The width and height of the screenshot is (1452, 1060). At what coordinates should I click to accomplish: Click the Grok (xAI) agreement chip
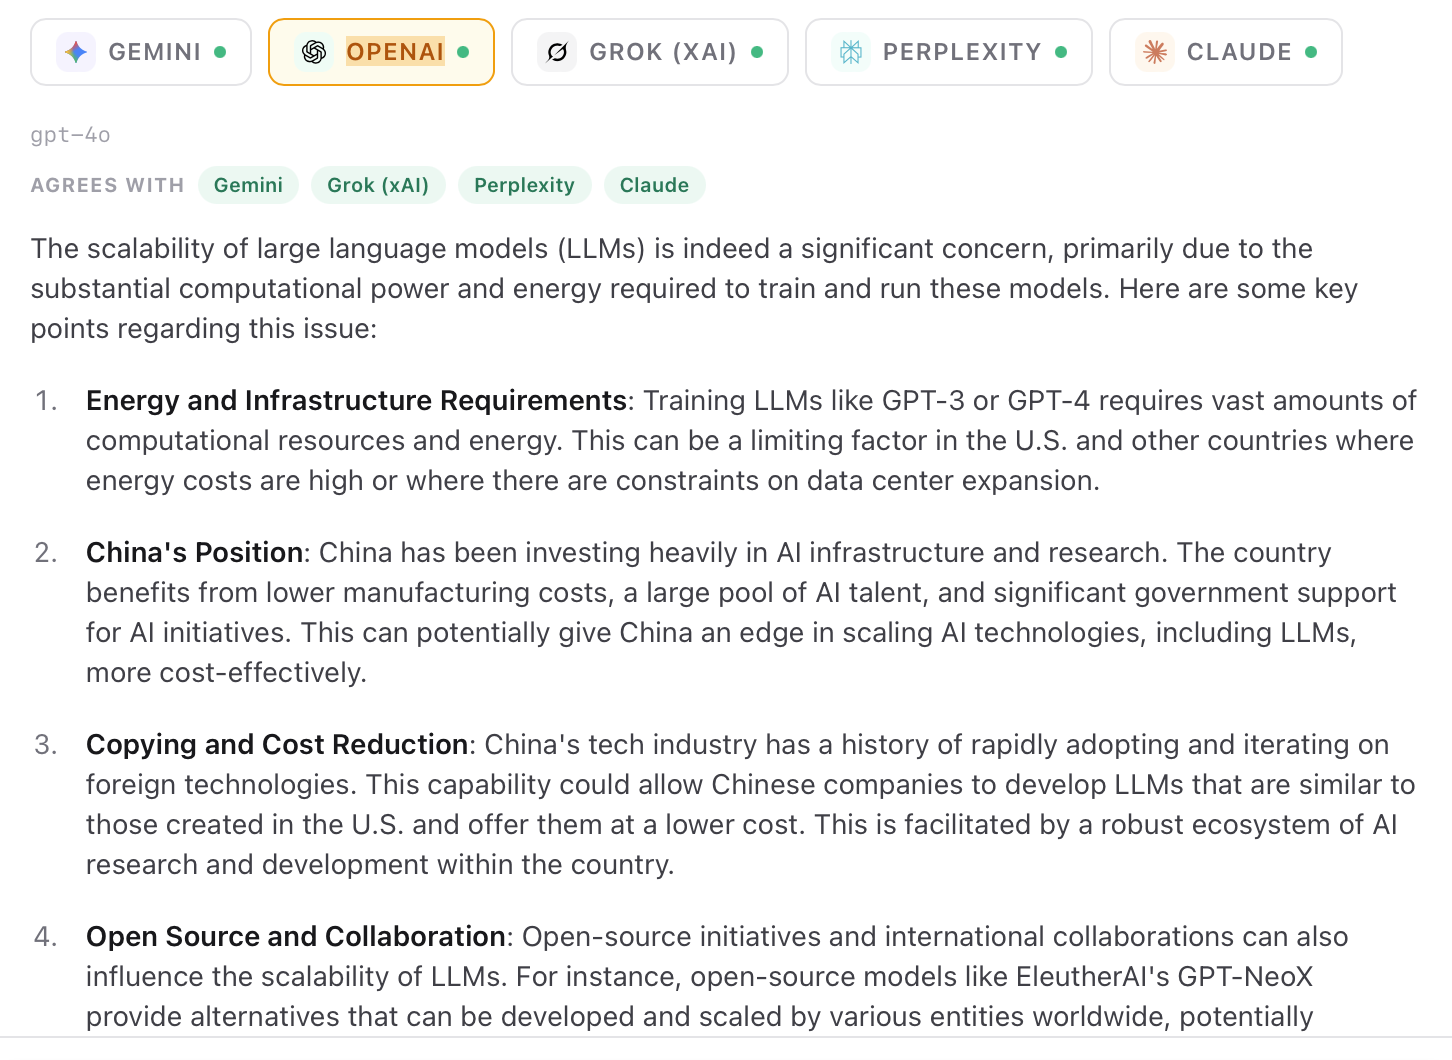(378, 185)
